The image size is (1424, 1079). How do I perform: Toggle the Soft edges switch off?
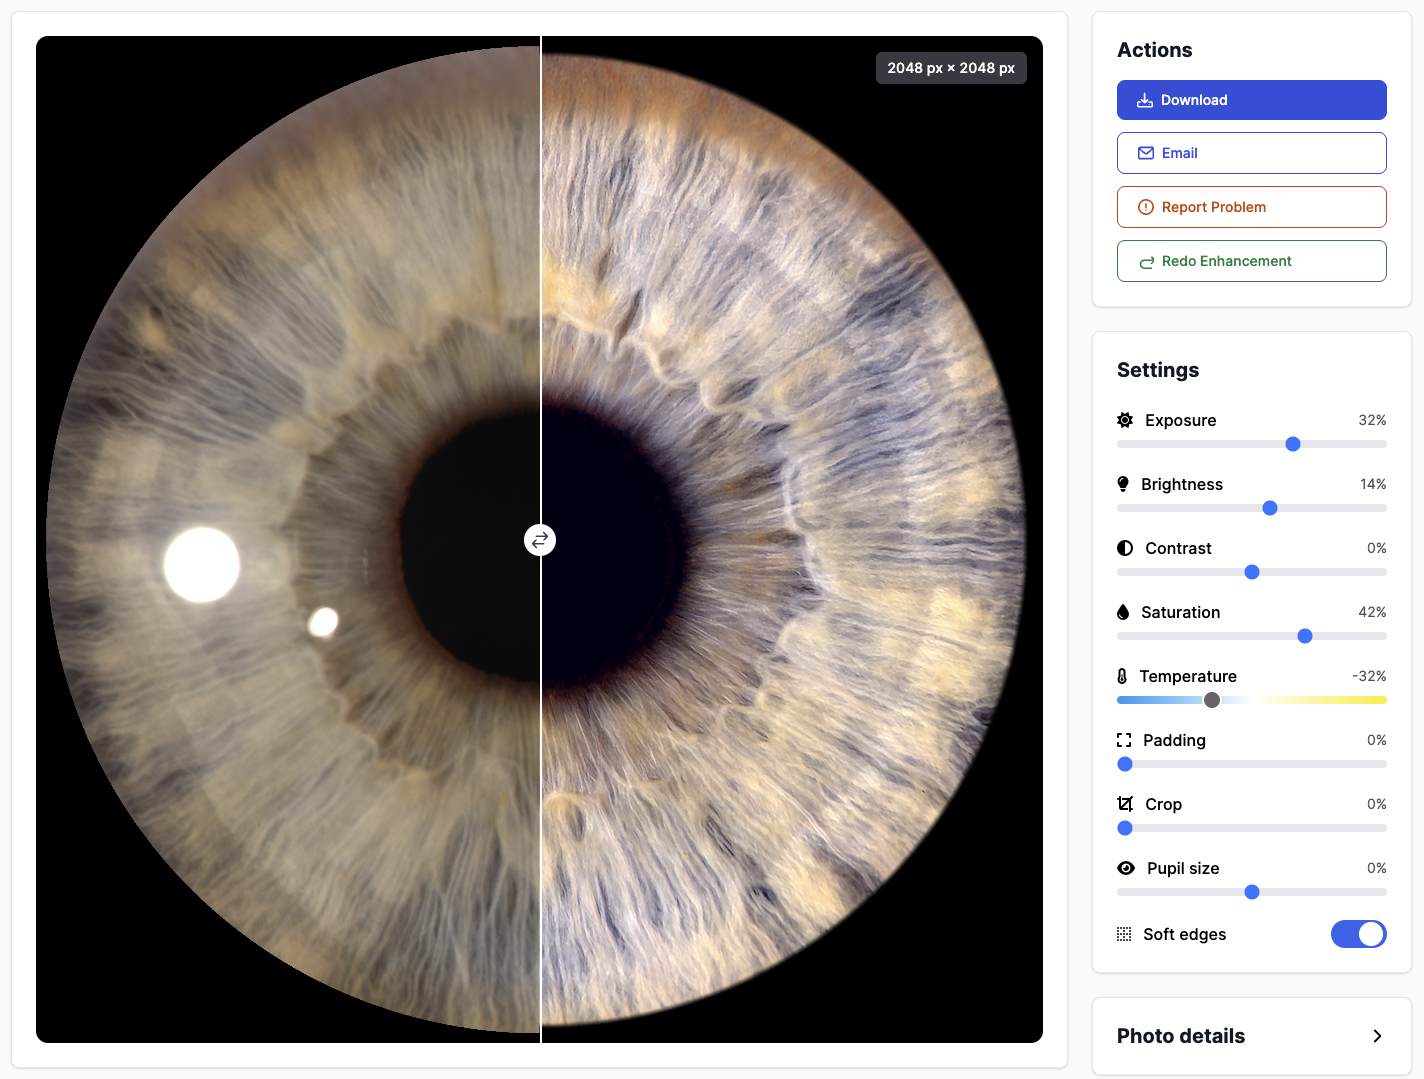coord(1358,934)
